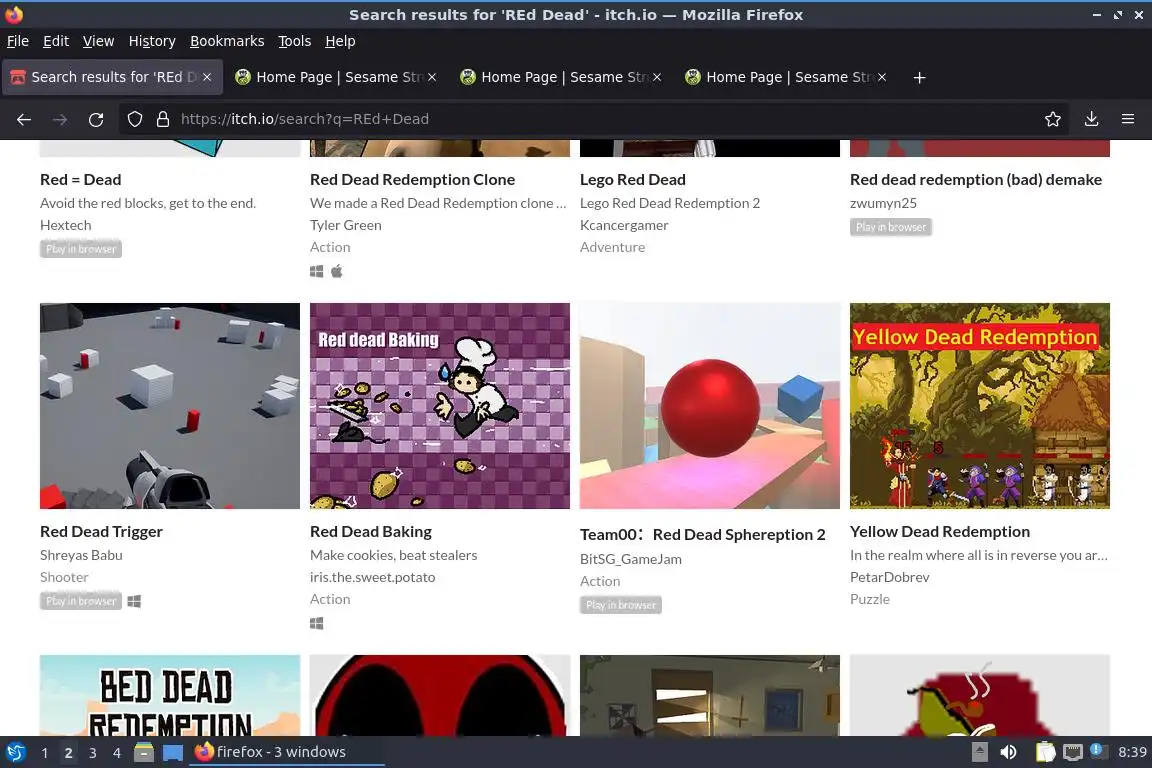Click the 'Bed Dead Redemption' thumbnail
Viewport: 1152px width, 768px height.
170,695
